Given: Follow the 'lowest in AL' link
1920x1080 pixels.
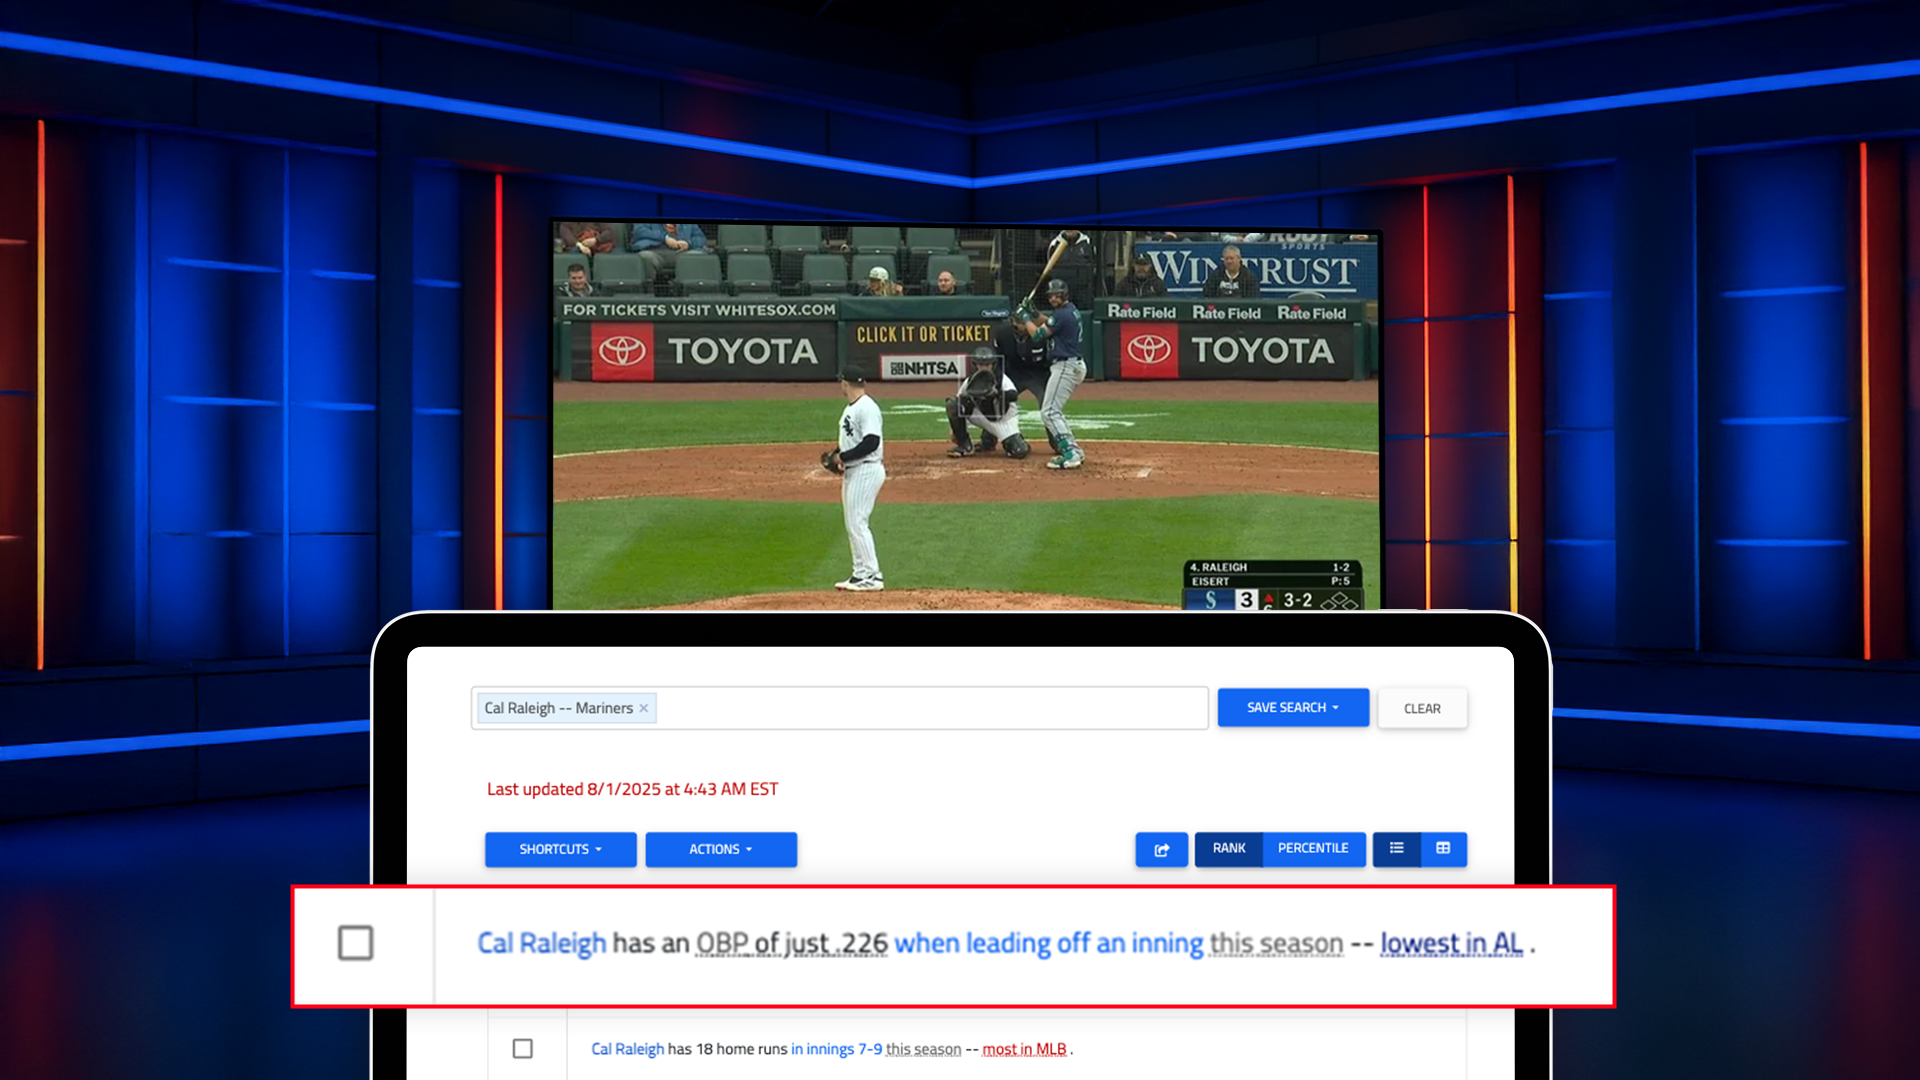Looking at the screenshot, I should pyautogui.click(x=1451, y=943).
